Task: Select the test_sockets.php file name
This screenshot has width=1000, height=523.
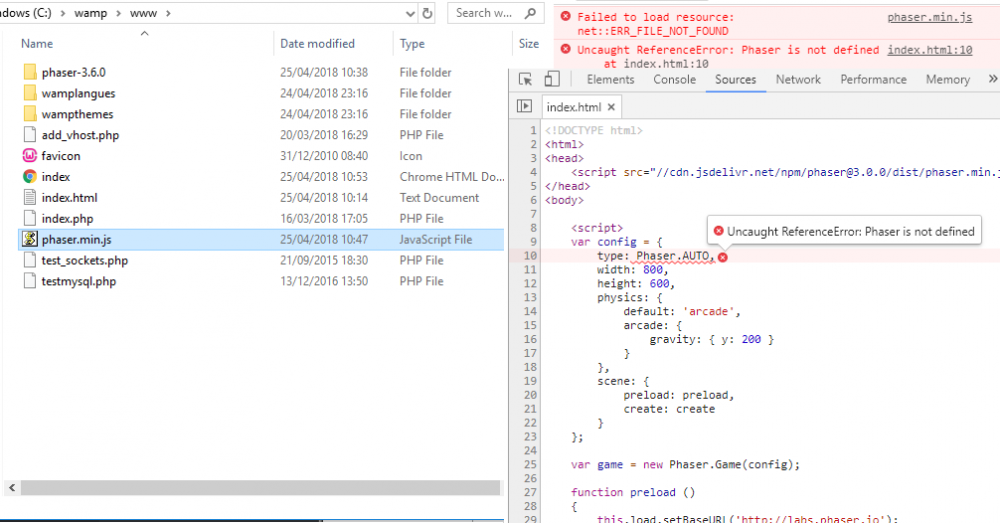Action: pos(85,260)
